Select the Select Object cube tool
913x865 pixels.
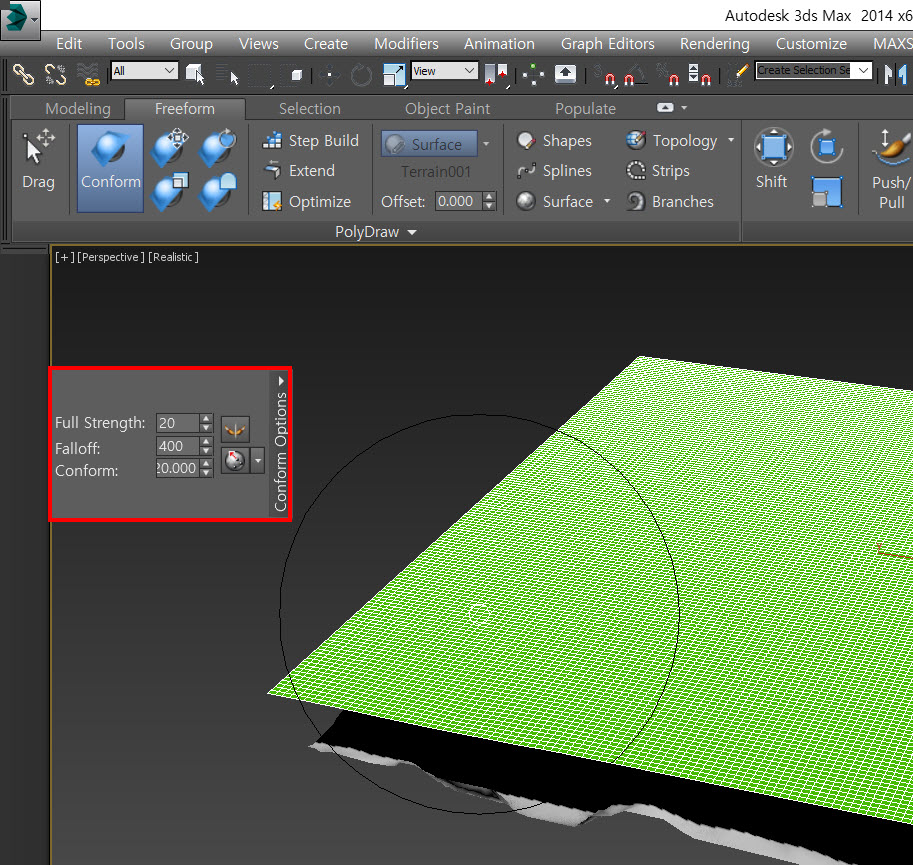195,74
